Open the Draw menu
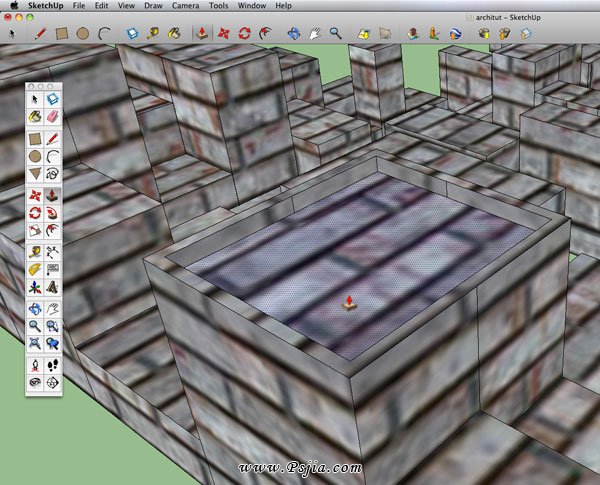The image size is (600, 485). [152, 6]
